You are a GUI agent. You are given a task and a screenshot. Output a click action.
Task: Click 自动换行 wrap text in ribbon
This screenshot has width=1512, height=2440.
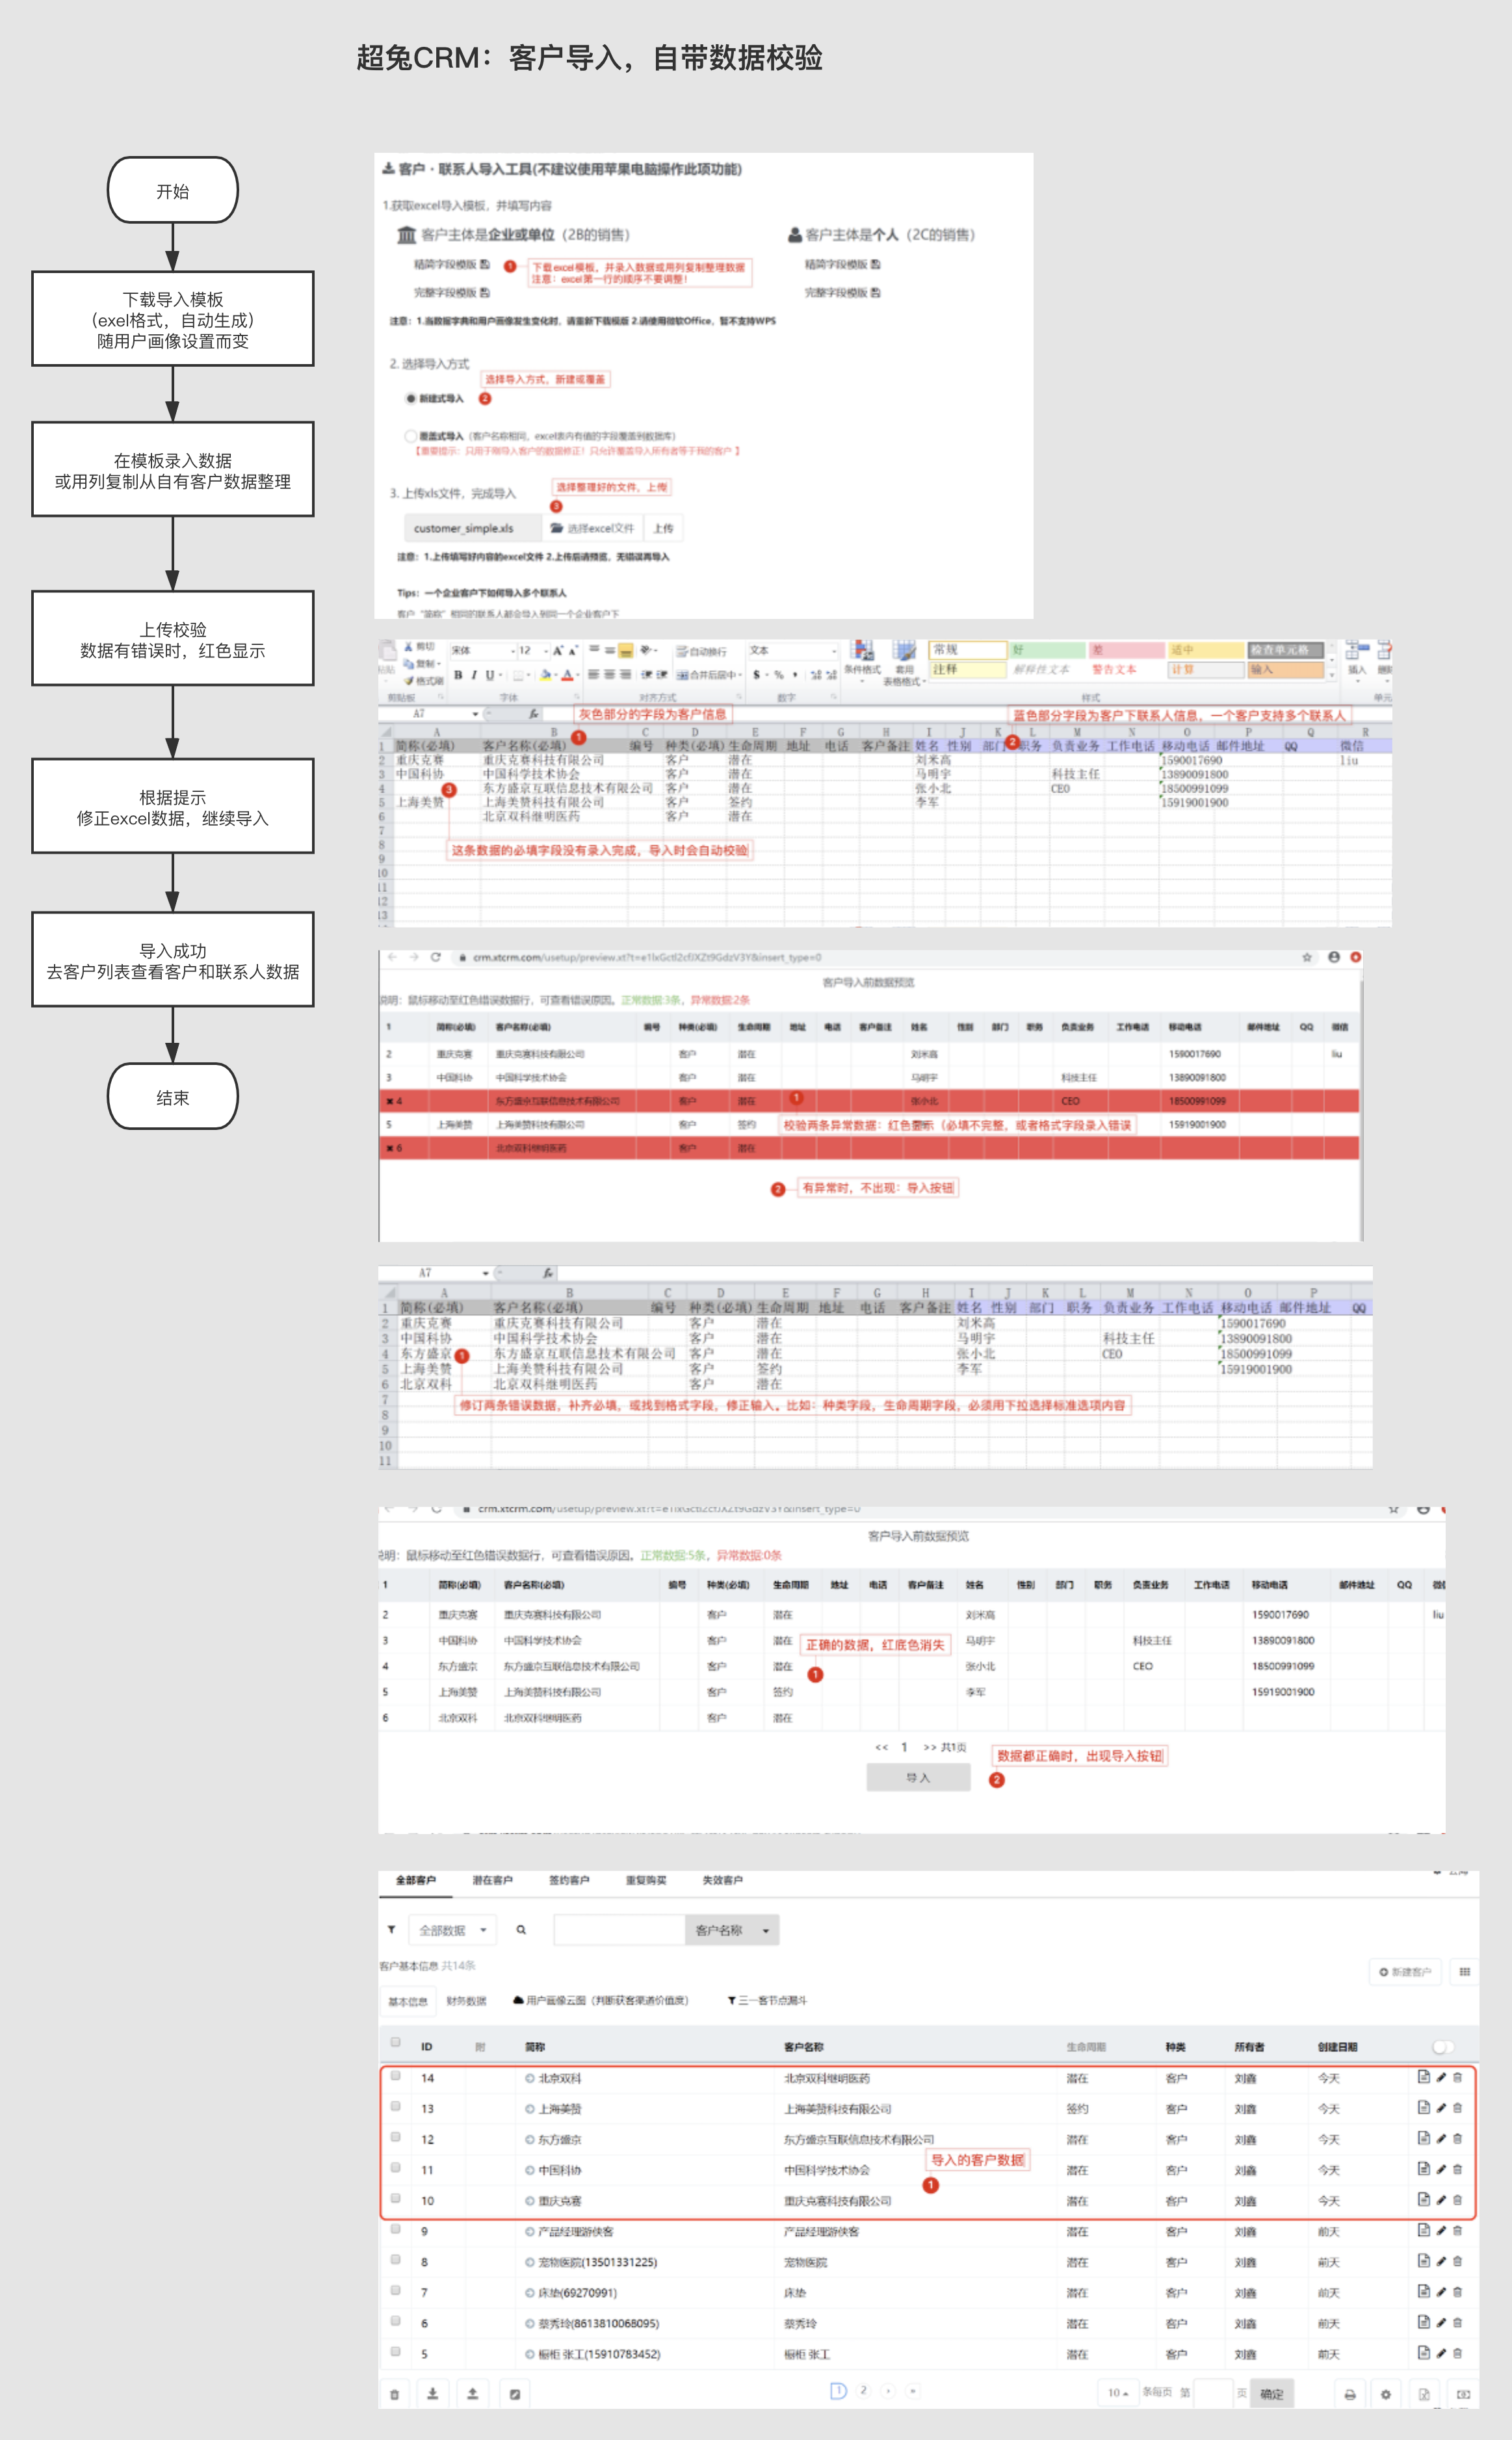point(701,651)
